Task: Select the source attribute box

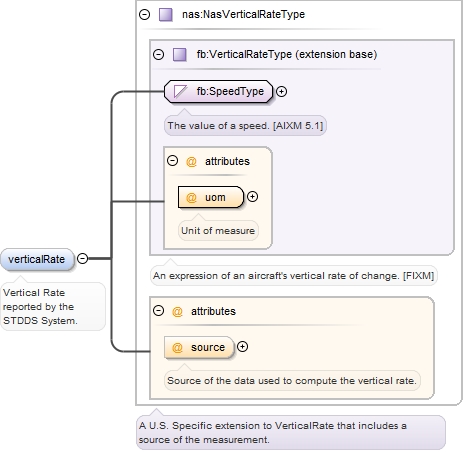Action: tap(199, 347)
